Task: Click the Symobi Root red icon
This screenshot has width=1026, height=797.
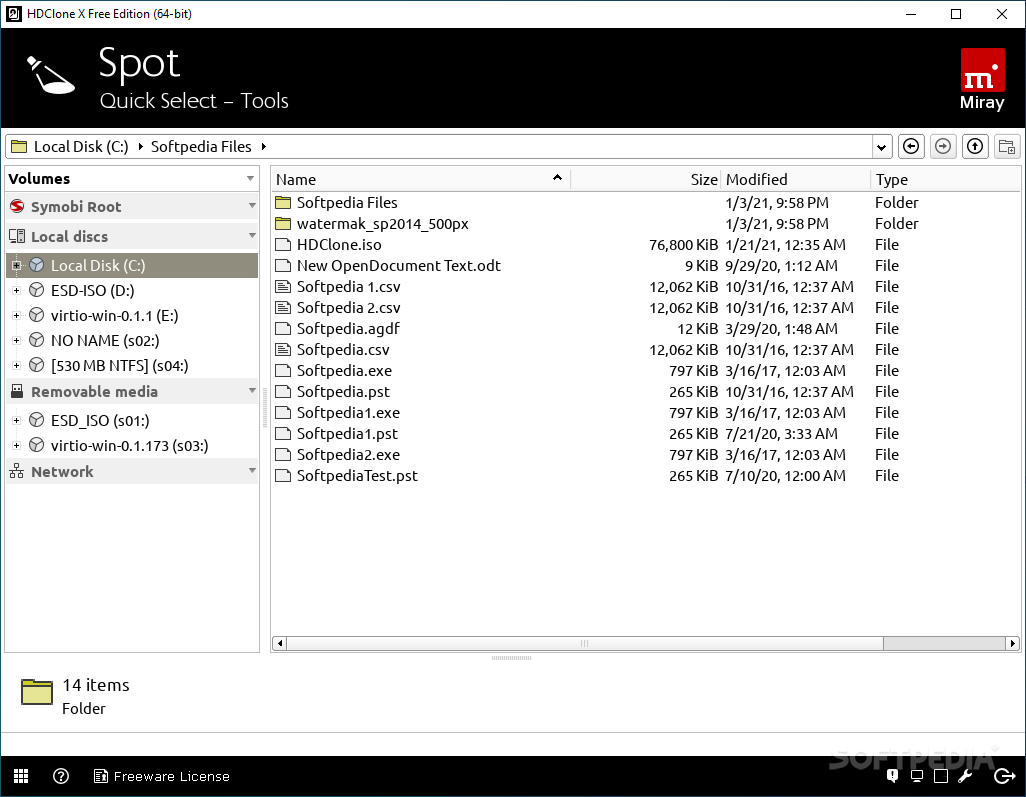Action: tap(18, 207)
